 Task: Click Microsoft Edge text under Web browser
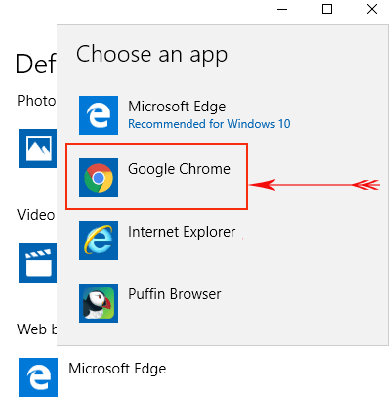coord(117,369)
